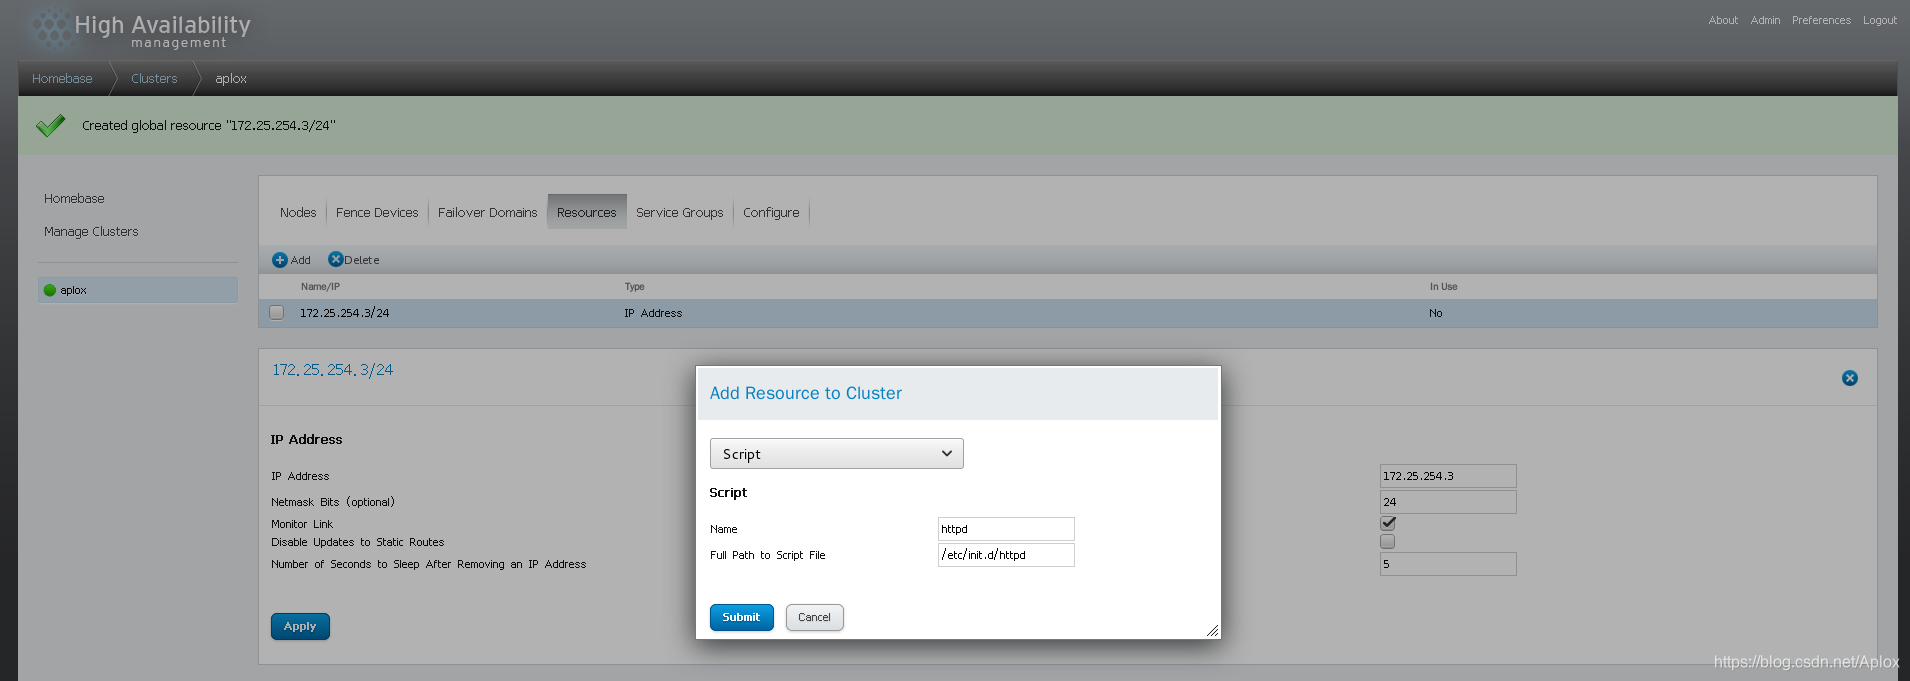Submit the Add Resource dialog
1910x681 pixels.
click(x=742, y=617)
